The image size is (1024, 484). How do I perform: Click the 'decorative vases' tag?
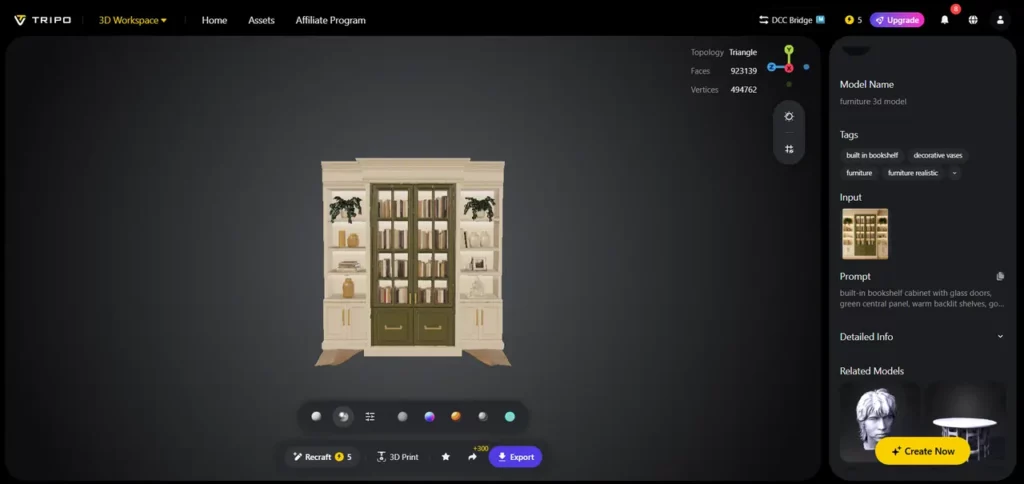pyautogui.click(x=937, y=155)
